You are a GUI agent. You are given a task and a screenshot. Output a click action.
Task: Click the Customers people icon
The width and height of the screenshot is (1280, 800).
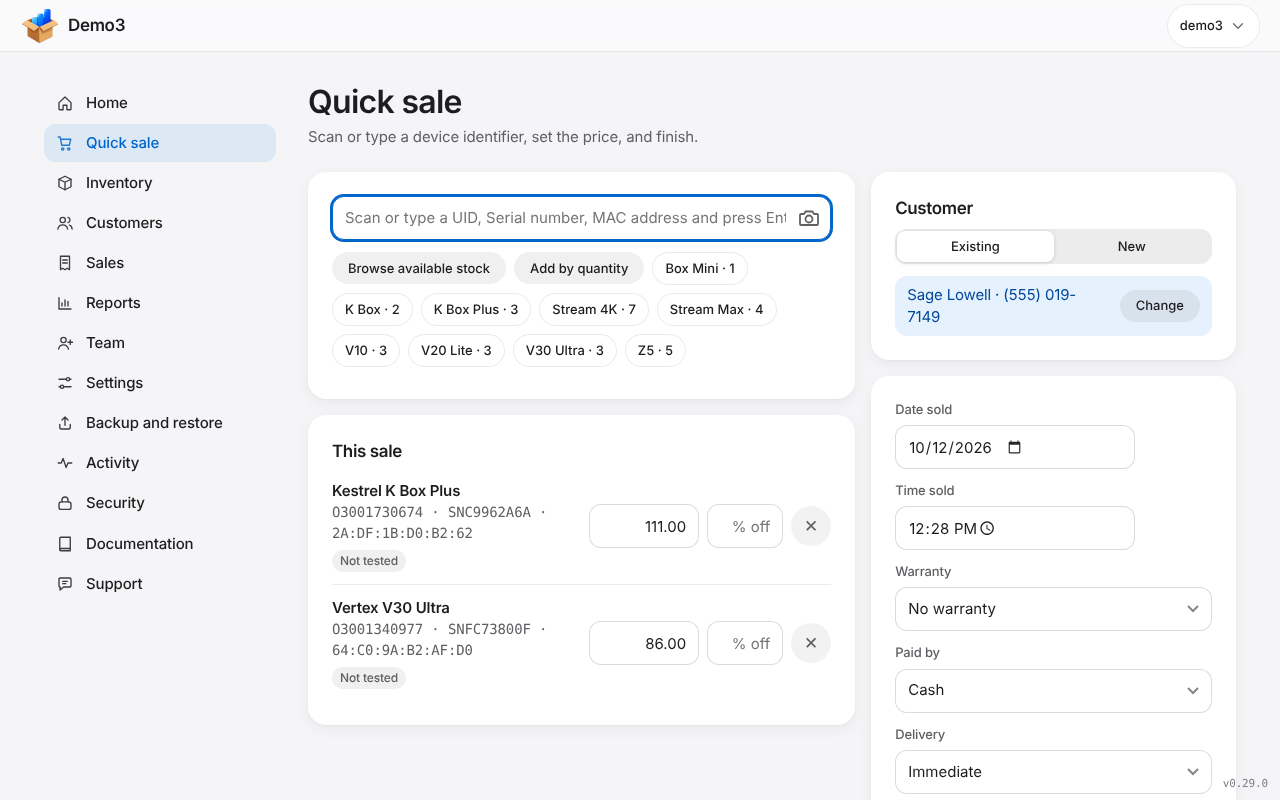(x=65, y=223)
